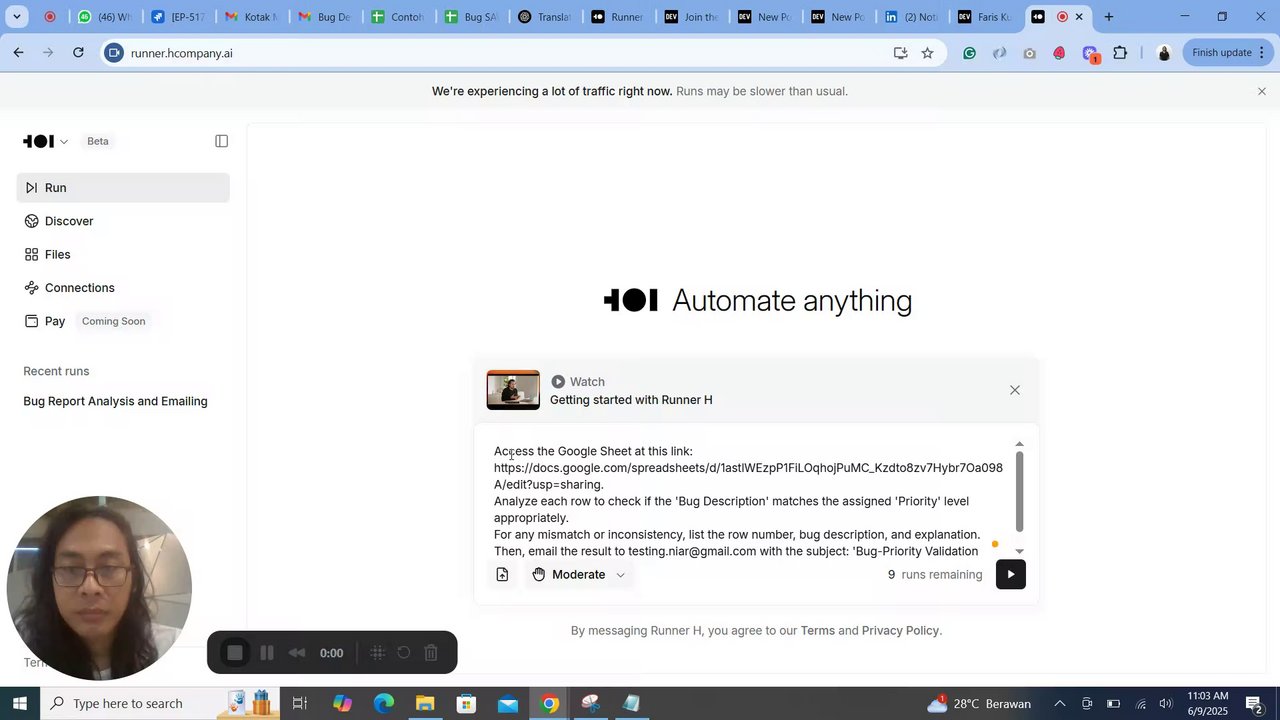Click the Finish update button

pyautogui.click(x=1228, y=53)
